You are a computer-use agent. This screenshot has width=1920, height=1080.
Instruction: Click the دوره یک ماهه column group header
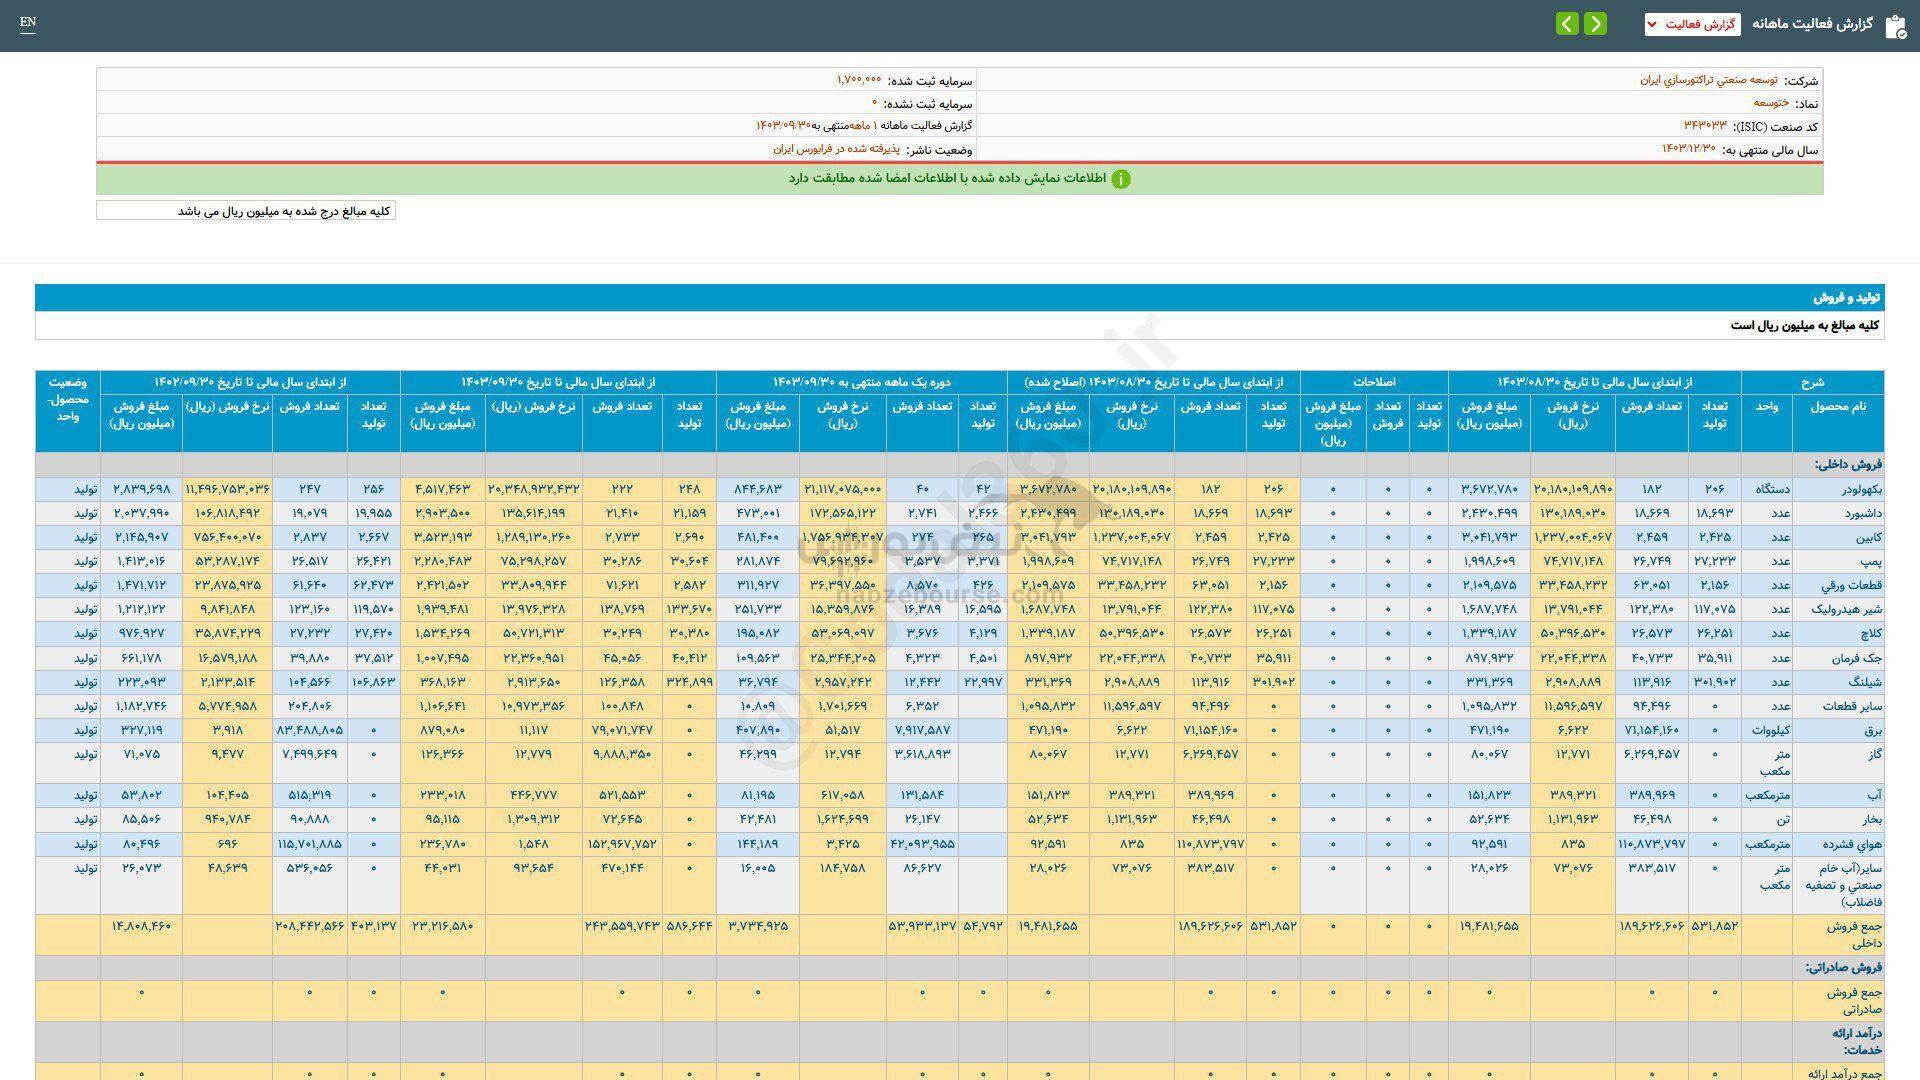coord(861,382)
